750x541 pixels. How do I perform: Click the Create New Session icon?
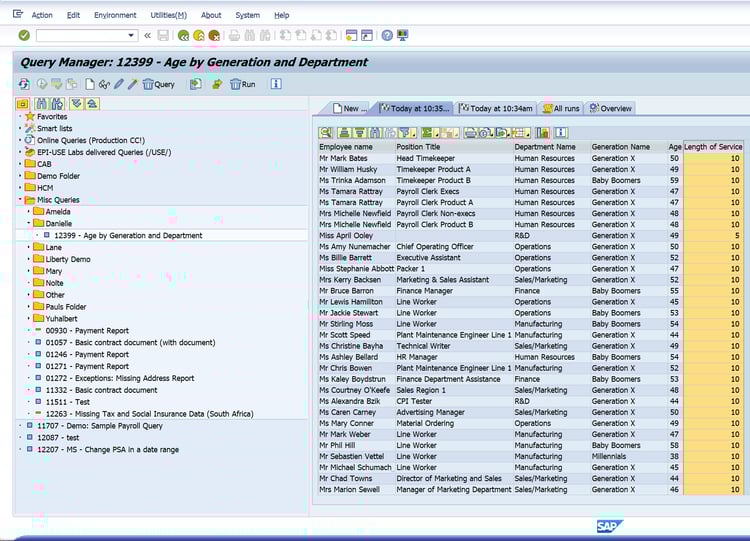pos(351,35)
